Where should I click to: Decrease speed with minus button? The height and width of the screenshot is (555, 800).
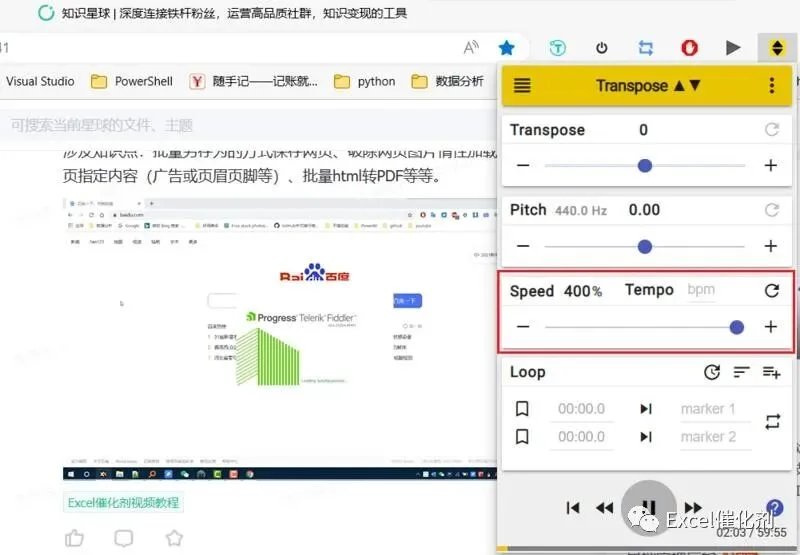523,326
